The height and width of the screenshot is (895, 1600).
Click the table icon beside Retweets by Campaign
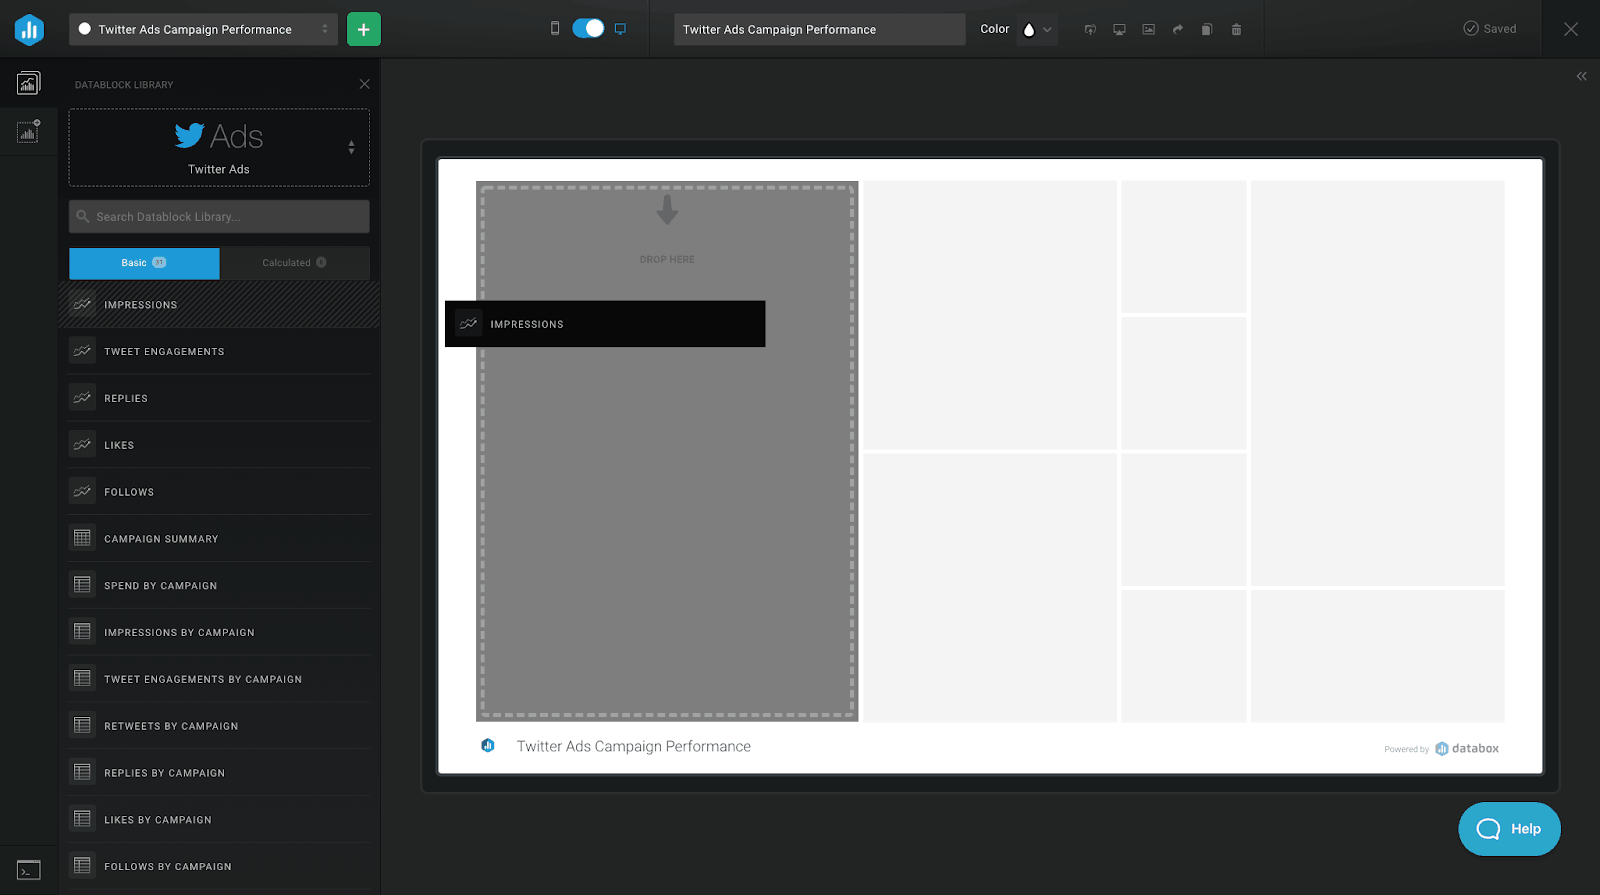pyautogui.click(x=82, y=726)
